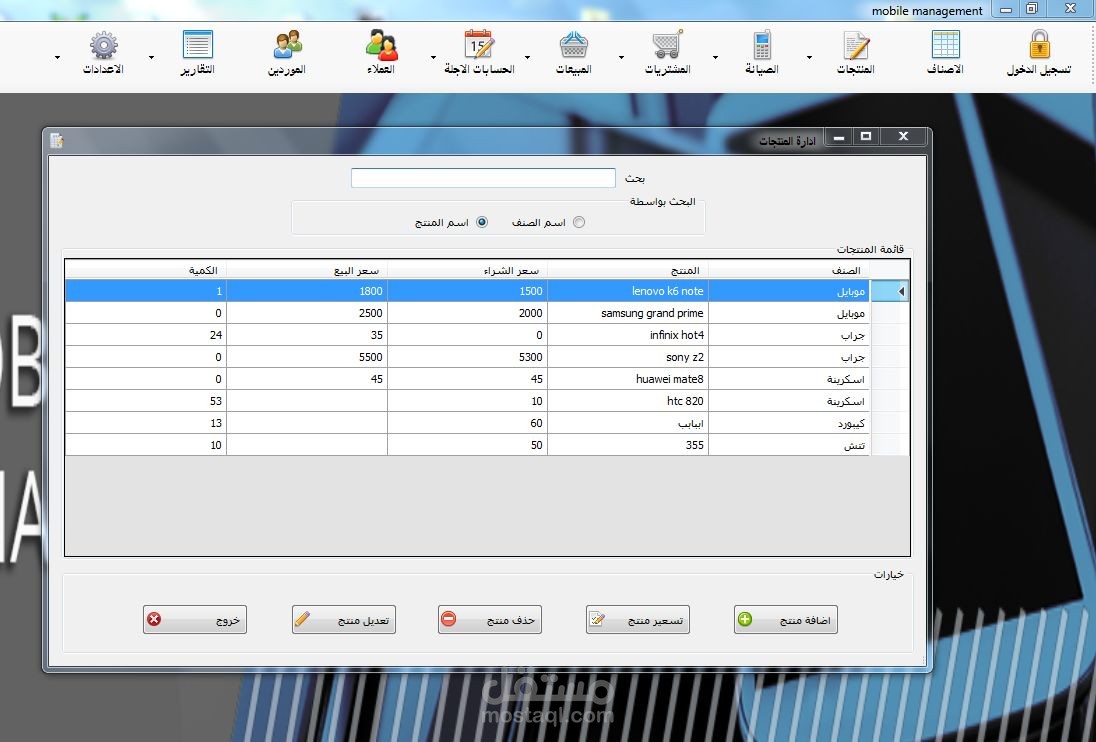
Task: Close the ادارة المنتجات dialog window
Action: tap(903, 137)
